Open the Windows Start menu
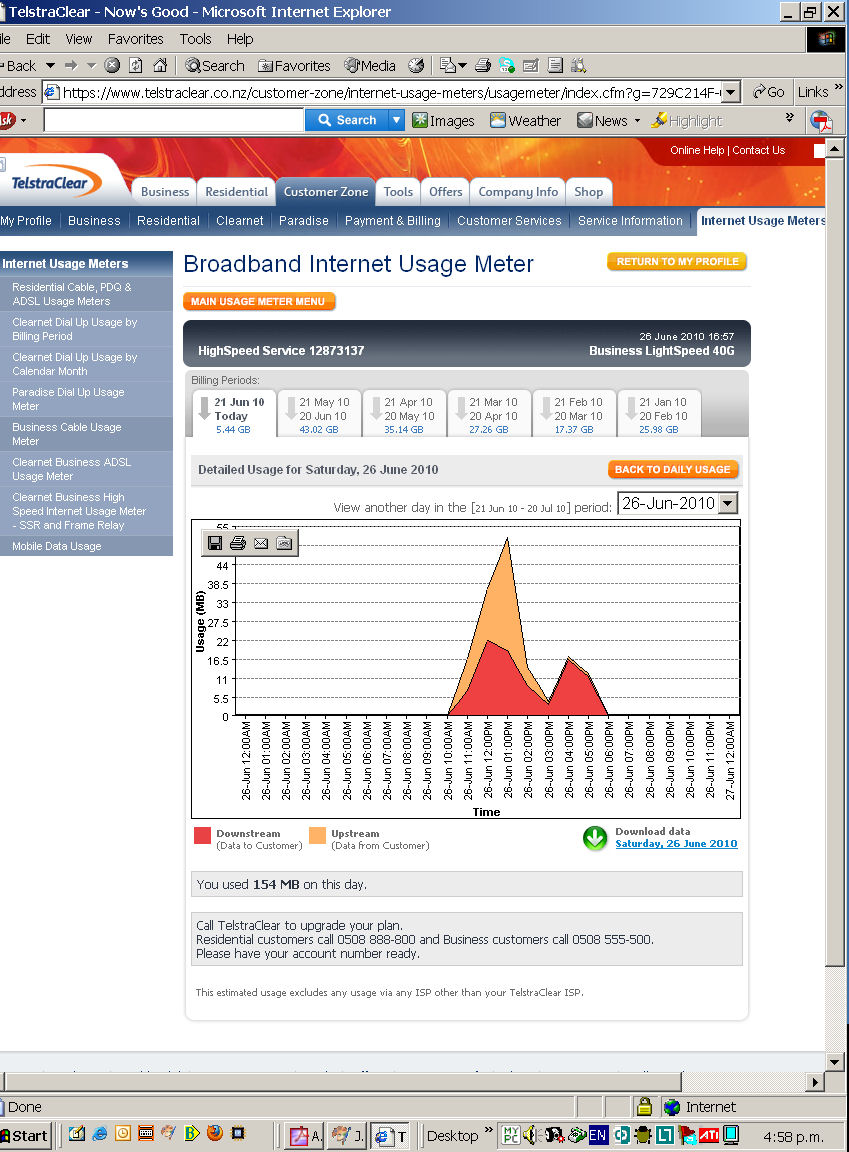Image resolution: width=849 pixels, height=1152 pixels. click(x=24, y=1135)
